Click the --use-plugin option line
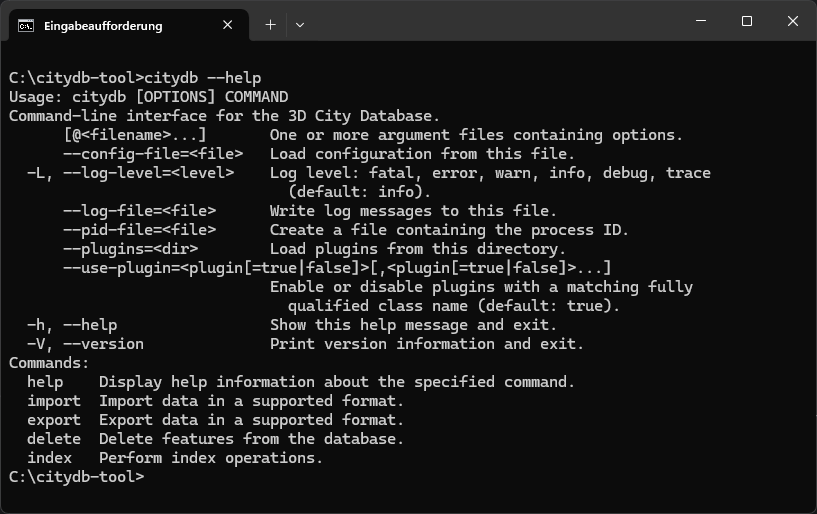This screenshot has width=817, height=514. [x=337, y=268]
